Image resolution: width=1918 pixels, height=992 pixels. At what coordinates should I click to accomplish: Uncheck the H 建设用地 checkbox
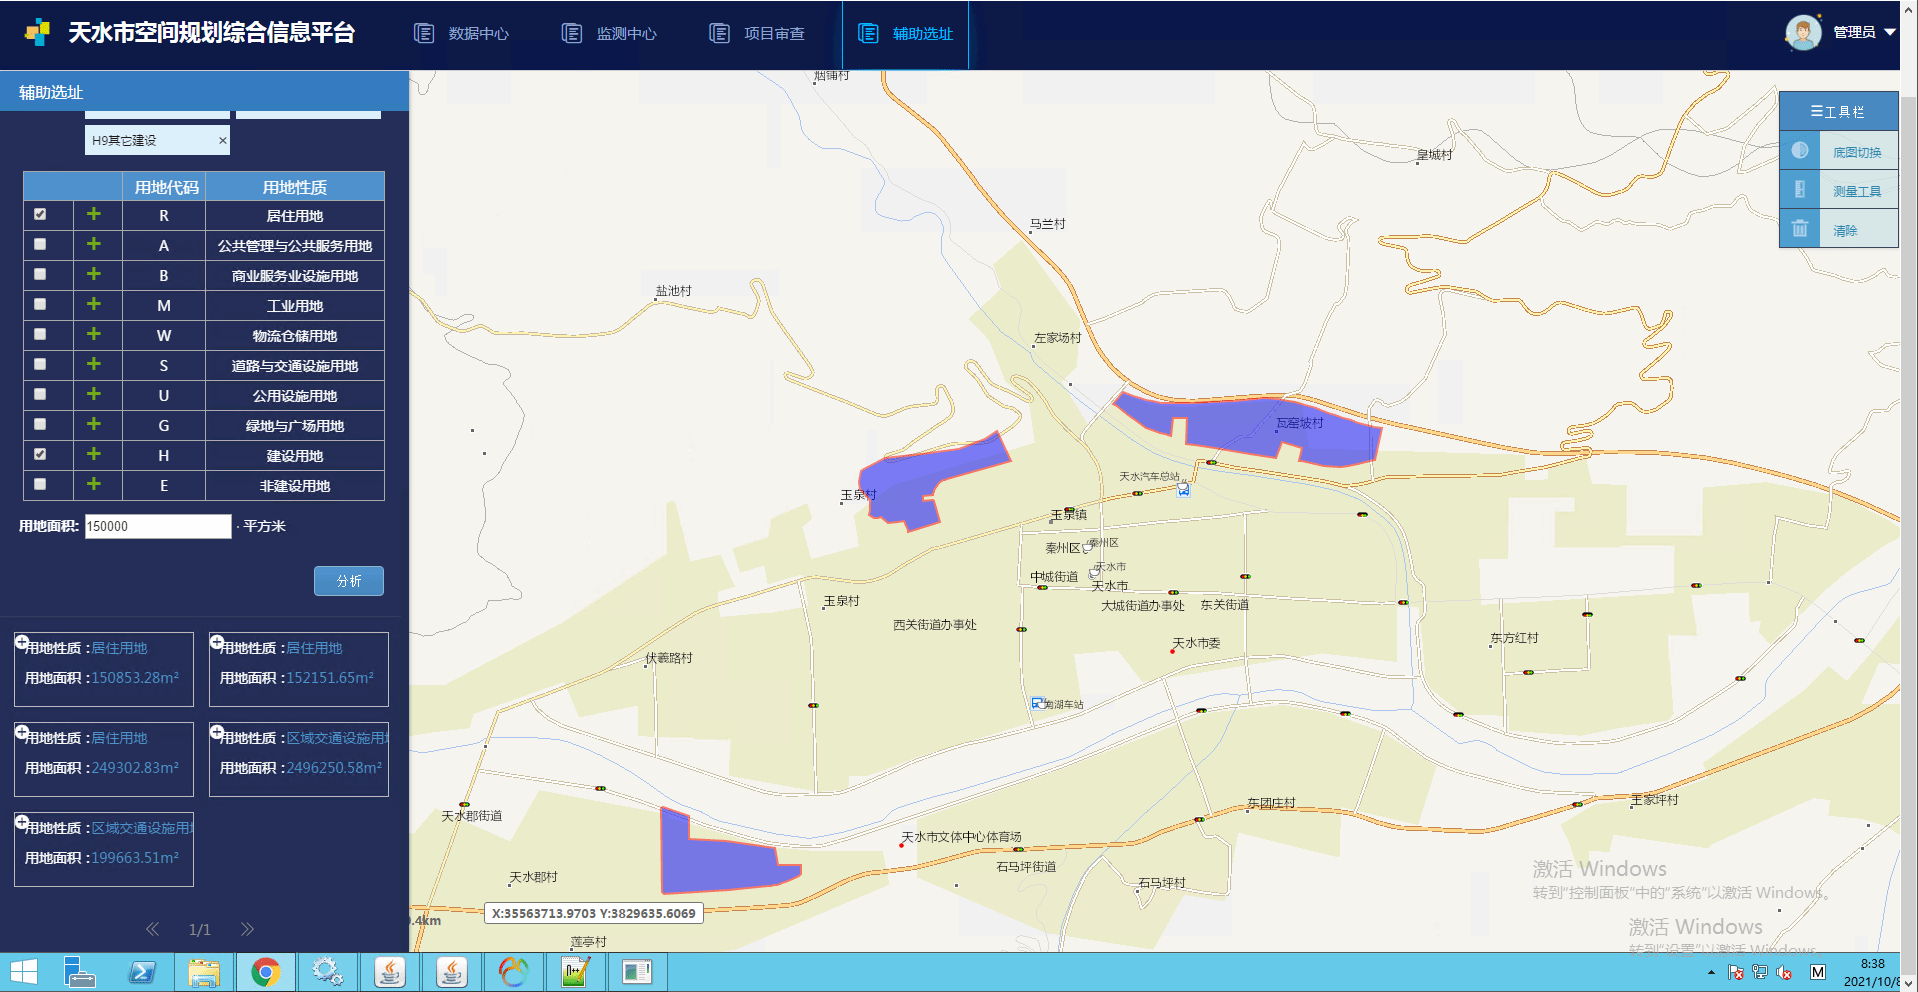coord(40,454)
